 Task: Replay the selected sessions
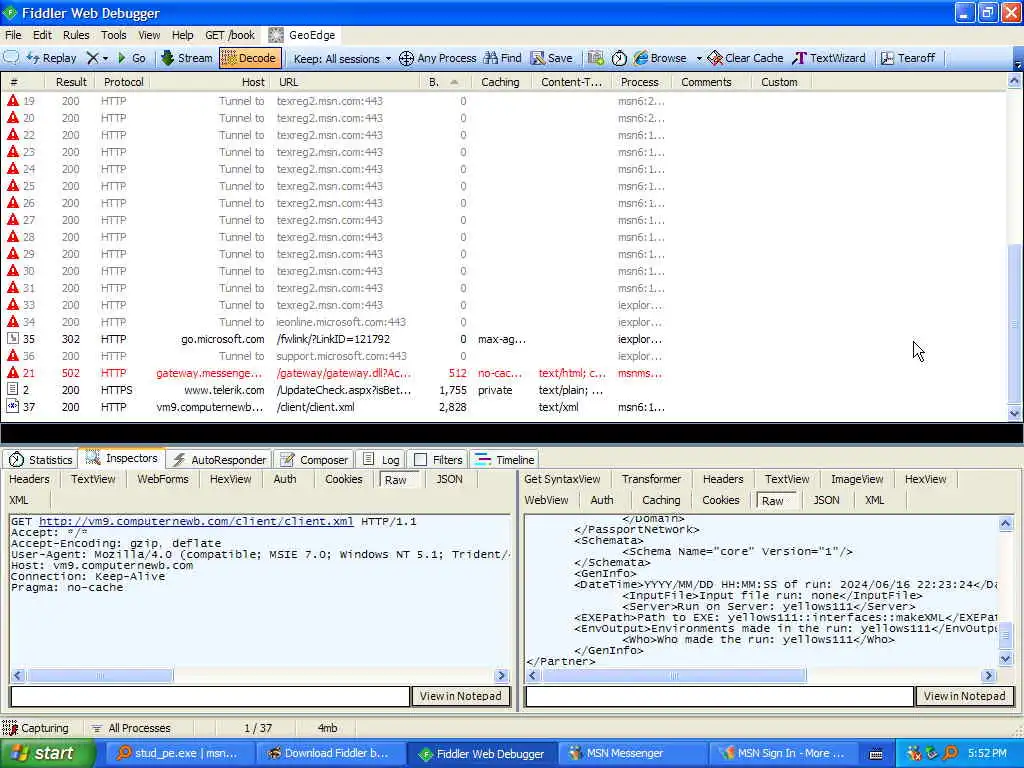click(x=52, y=58)
